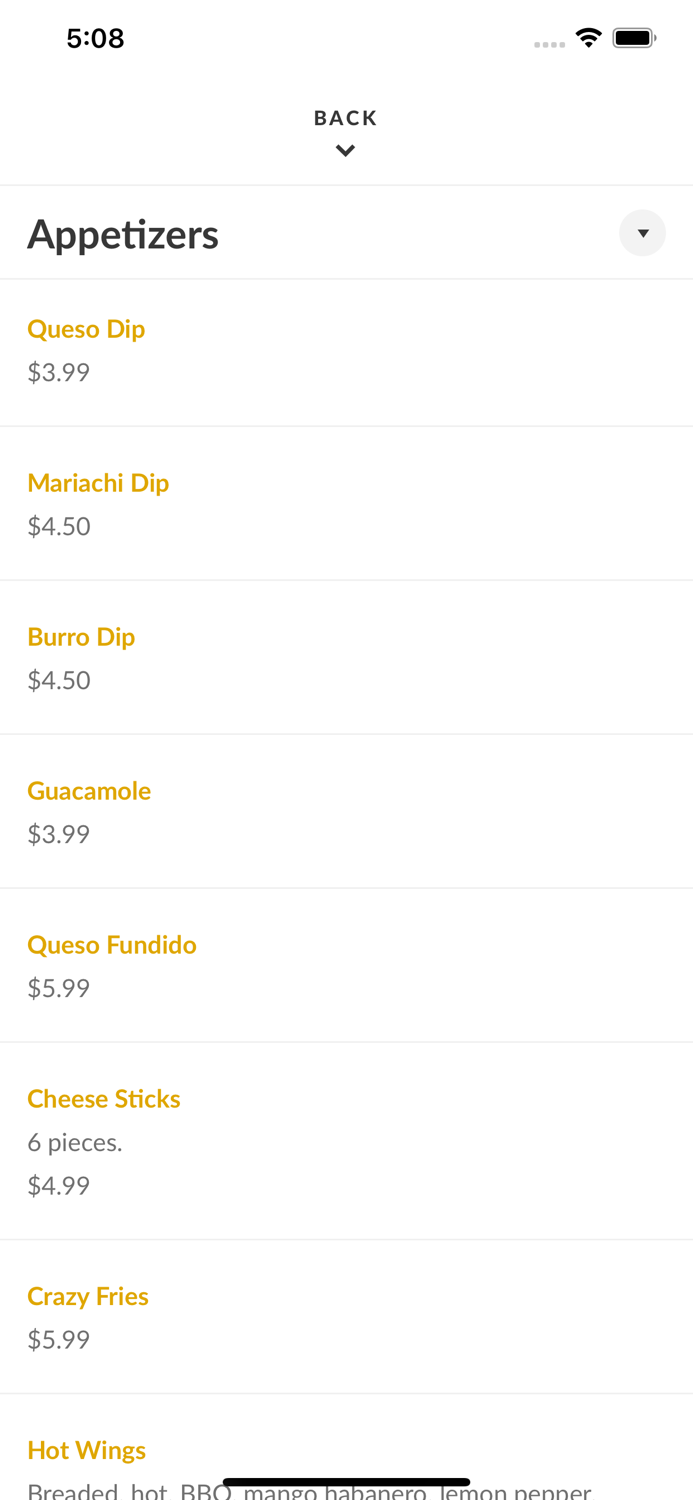Open the Burro Dip item
Image resolution: width=693 pixels, height=1500 pixels.
click(x=81, y=637)
